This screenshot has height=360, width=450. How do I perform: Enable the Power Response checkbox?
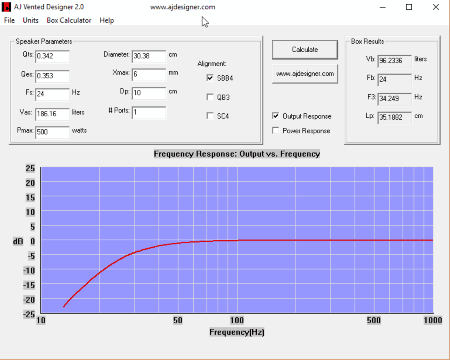(x=276, y=130)
